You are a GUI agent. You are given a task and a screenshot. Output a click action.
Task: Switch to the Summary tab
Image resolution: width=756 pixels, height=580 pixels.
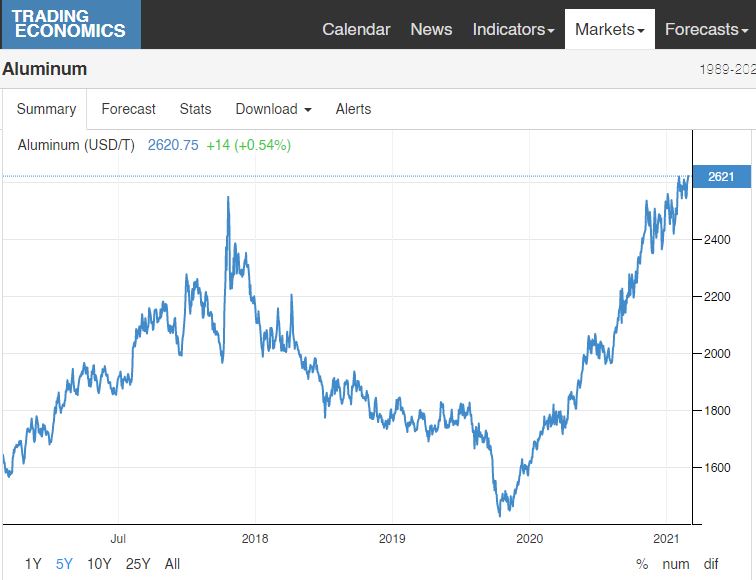coord(46,109)
